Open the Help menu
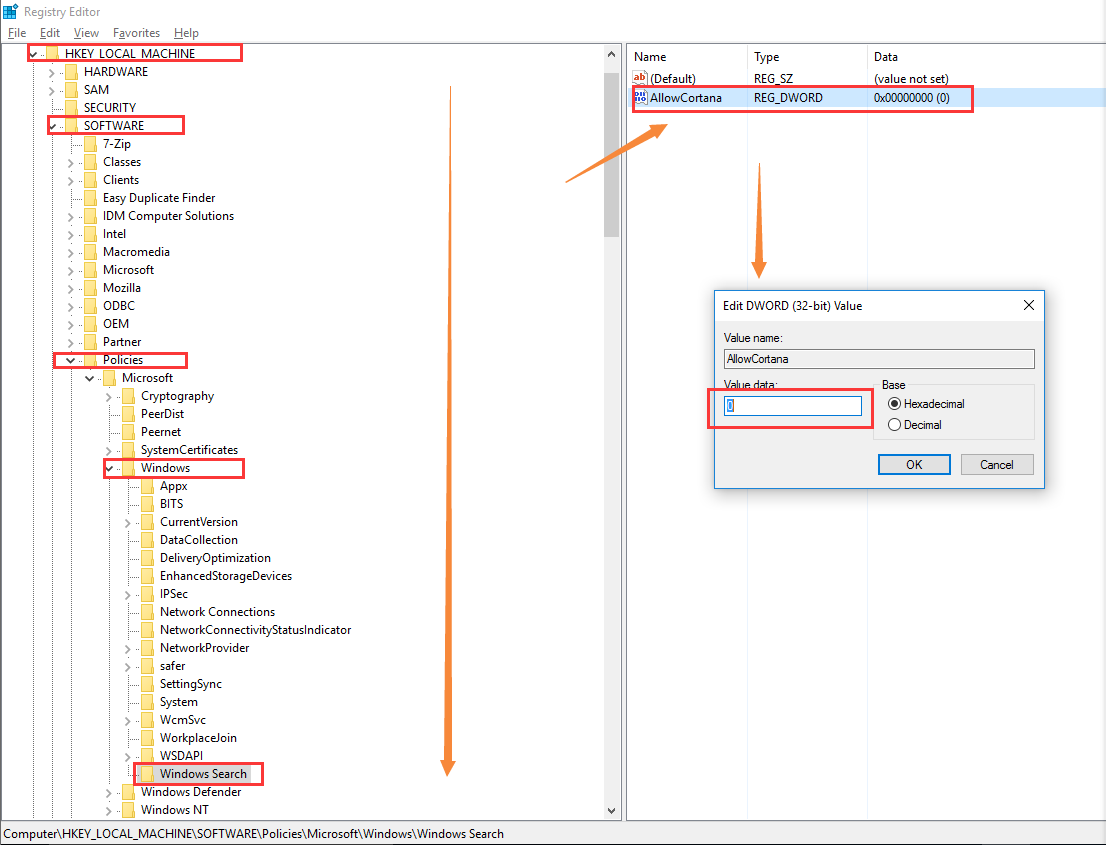Screen dimensions: 1106x845 tap(186, 32)
